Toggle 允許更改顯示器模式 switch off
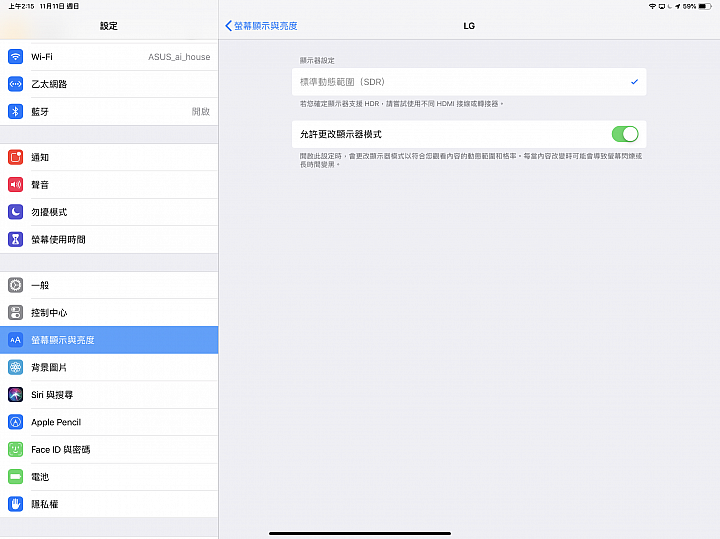 click(625, 134)
